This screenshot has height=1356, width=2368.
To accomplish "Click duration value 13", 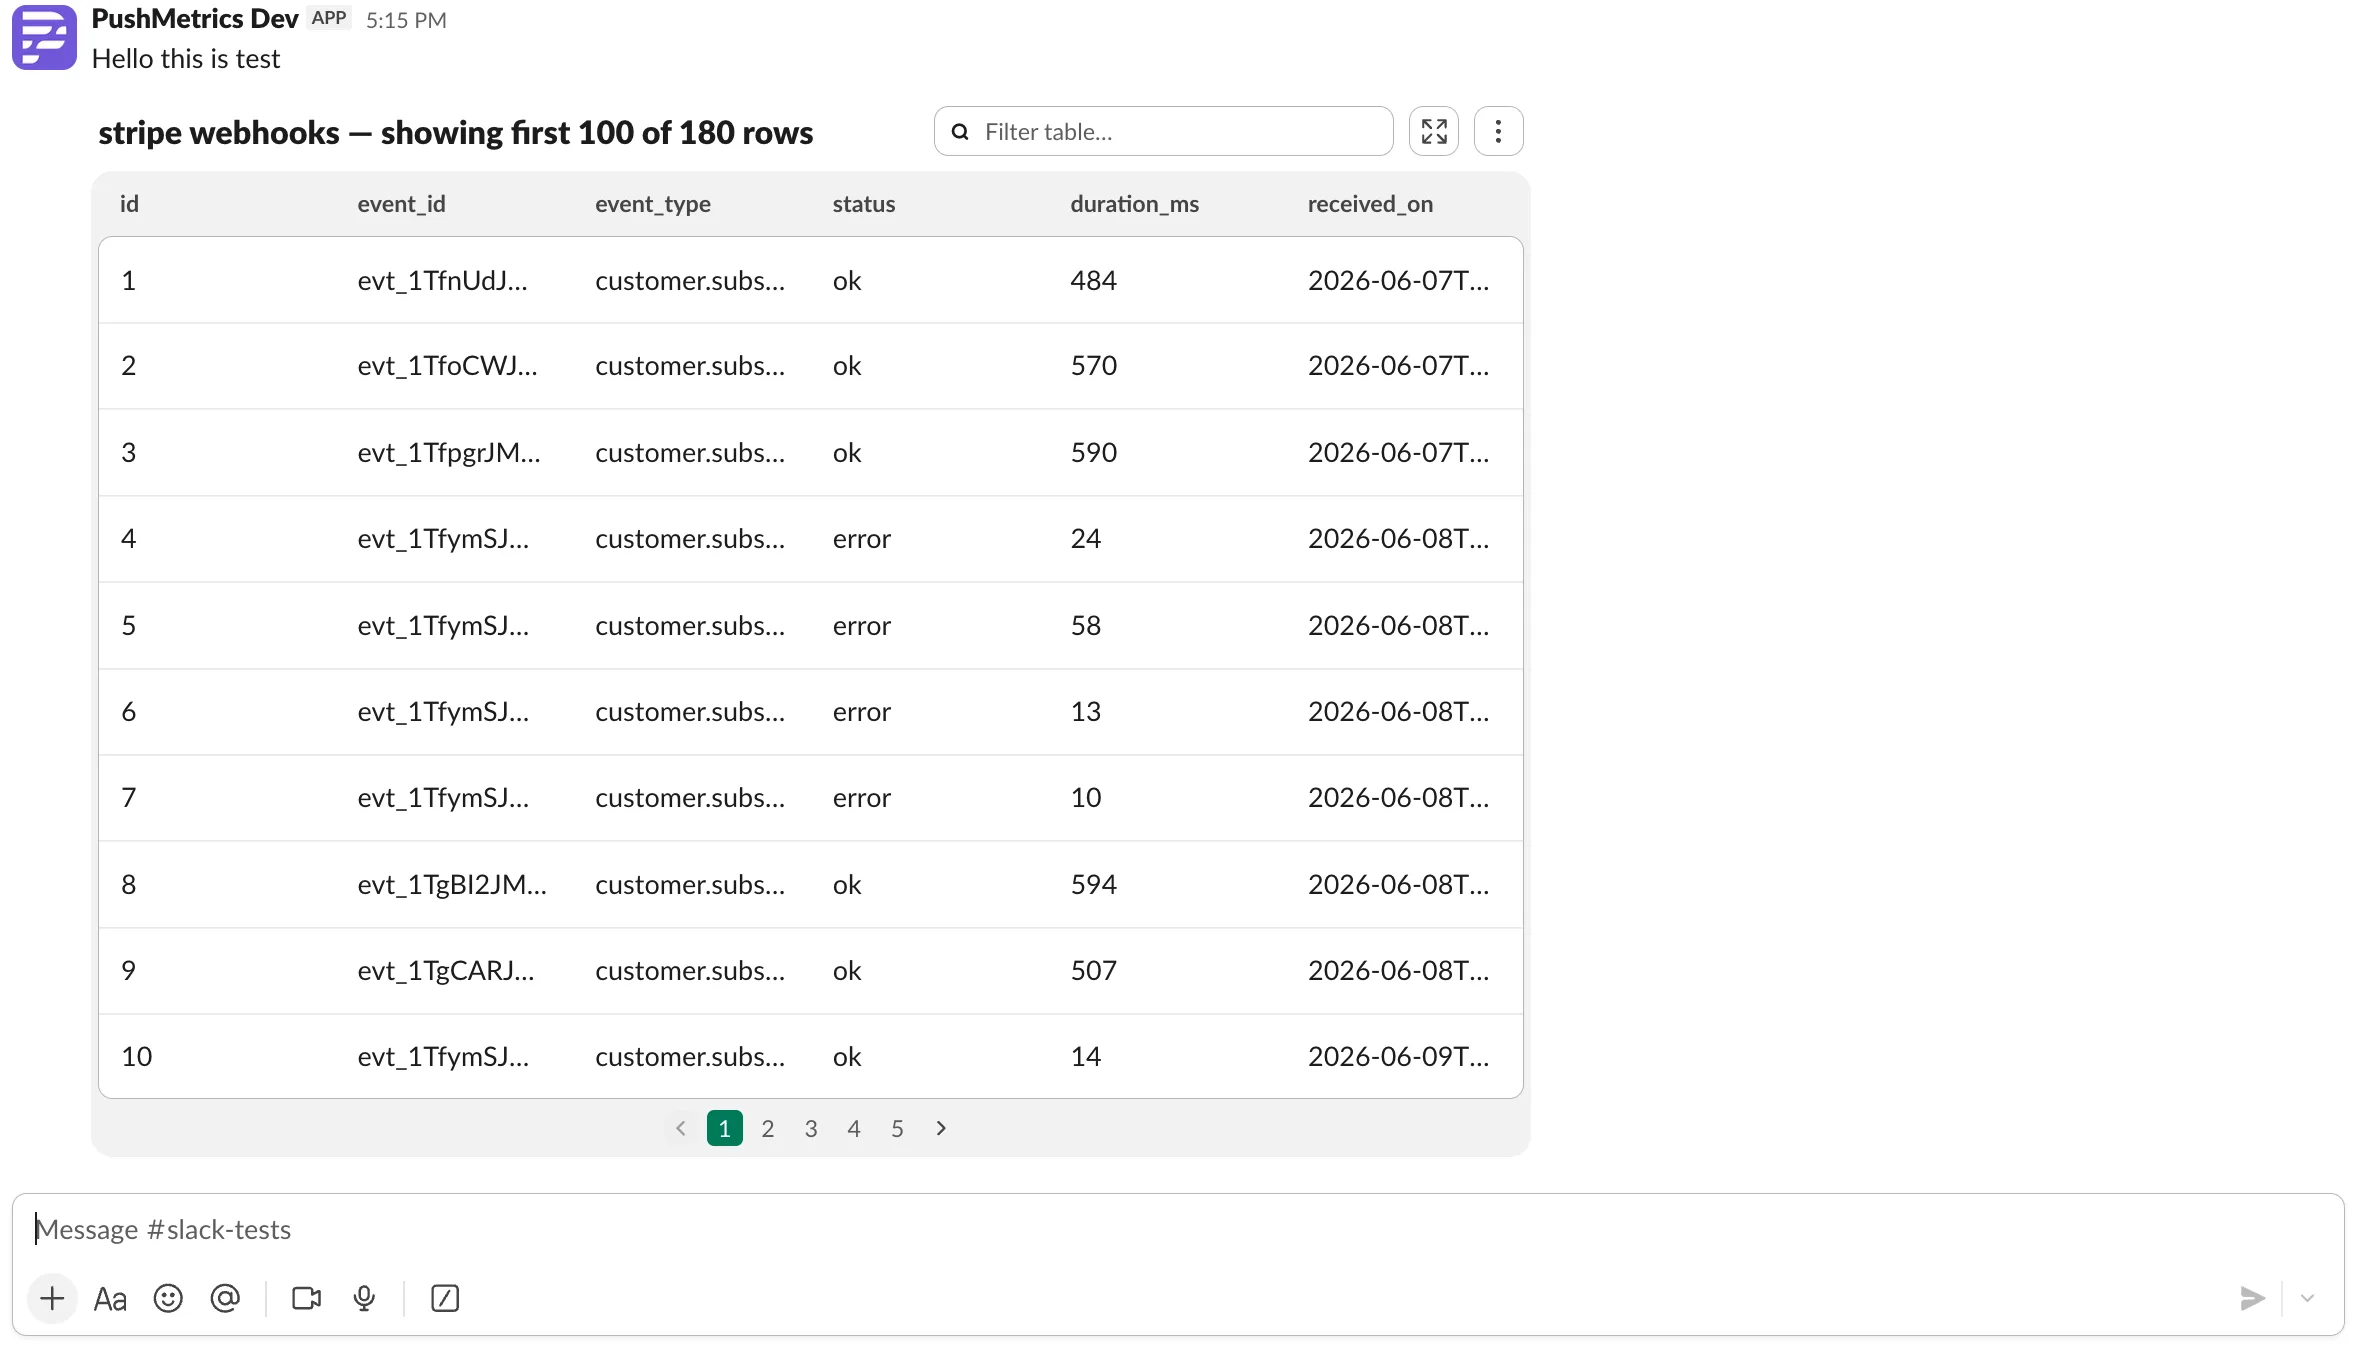I will pyautogui.click(x=1086, y=712).
